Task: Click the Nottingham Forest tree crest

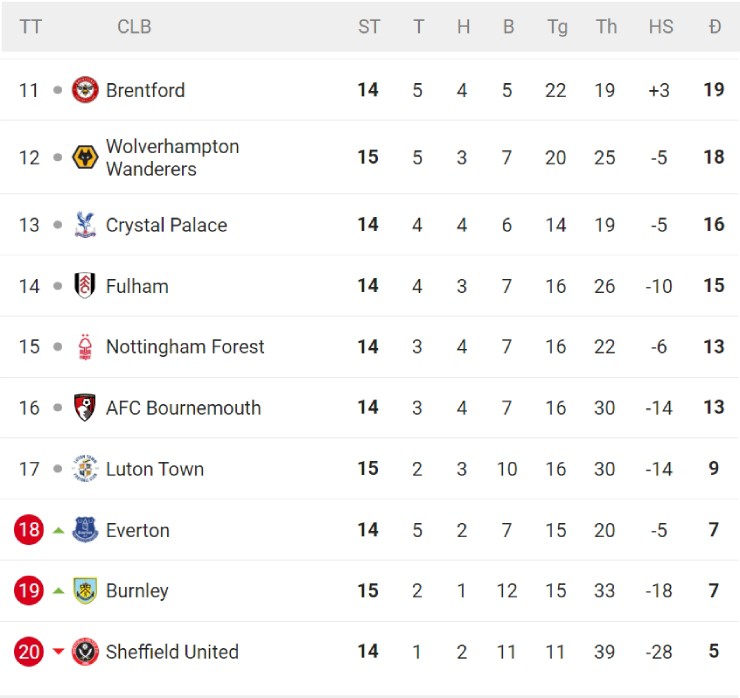Action: (x=85, y=347)
